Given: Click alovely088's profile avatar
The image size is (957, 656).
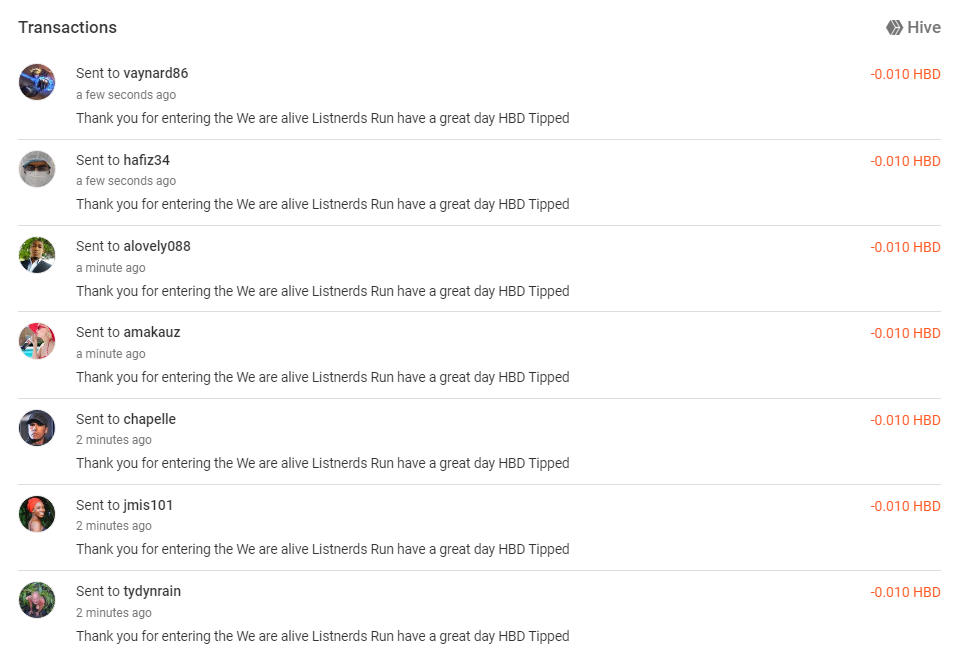Looking at the screenshot, I should (37, 254).
